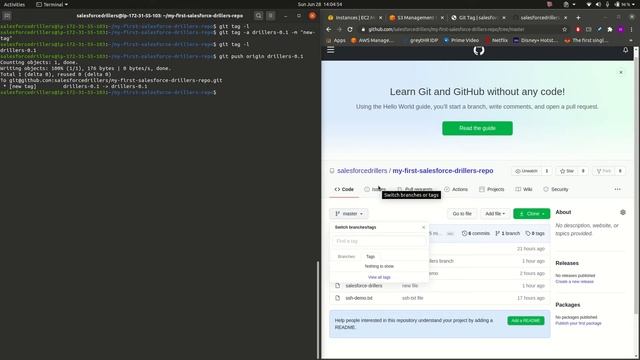Open the Chrome profile avatar

click(x=621, y=29)
